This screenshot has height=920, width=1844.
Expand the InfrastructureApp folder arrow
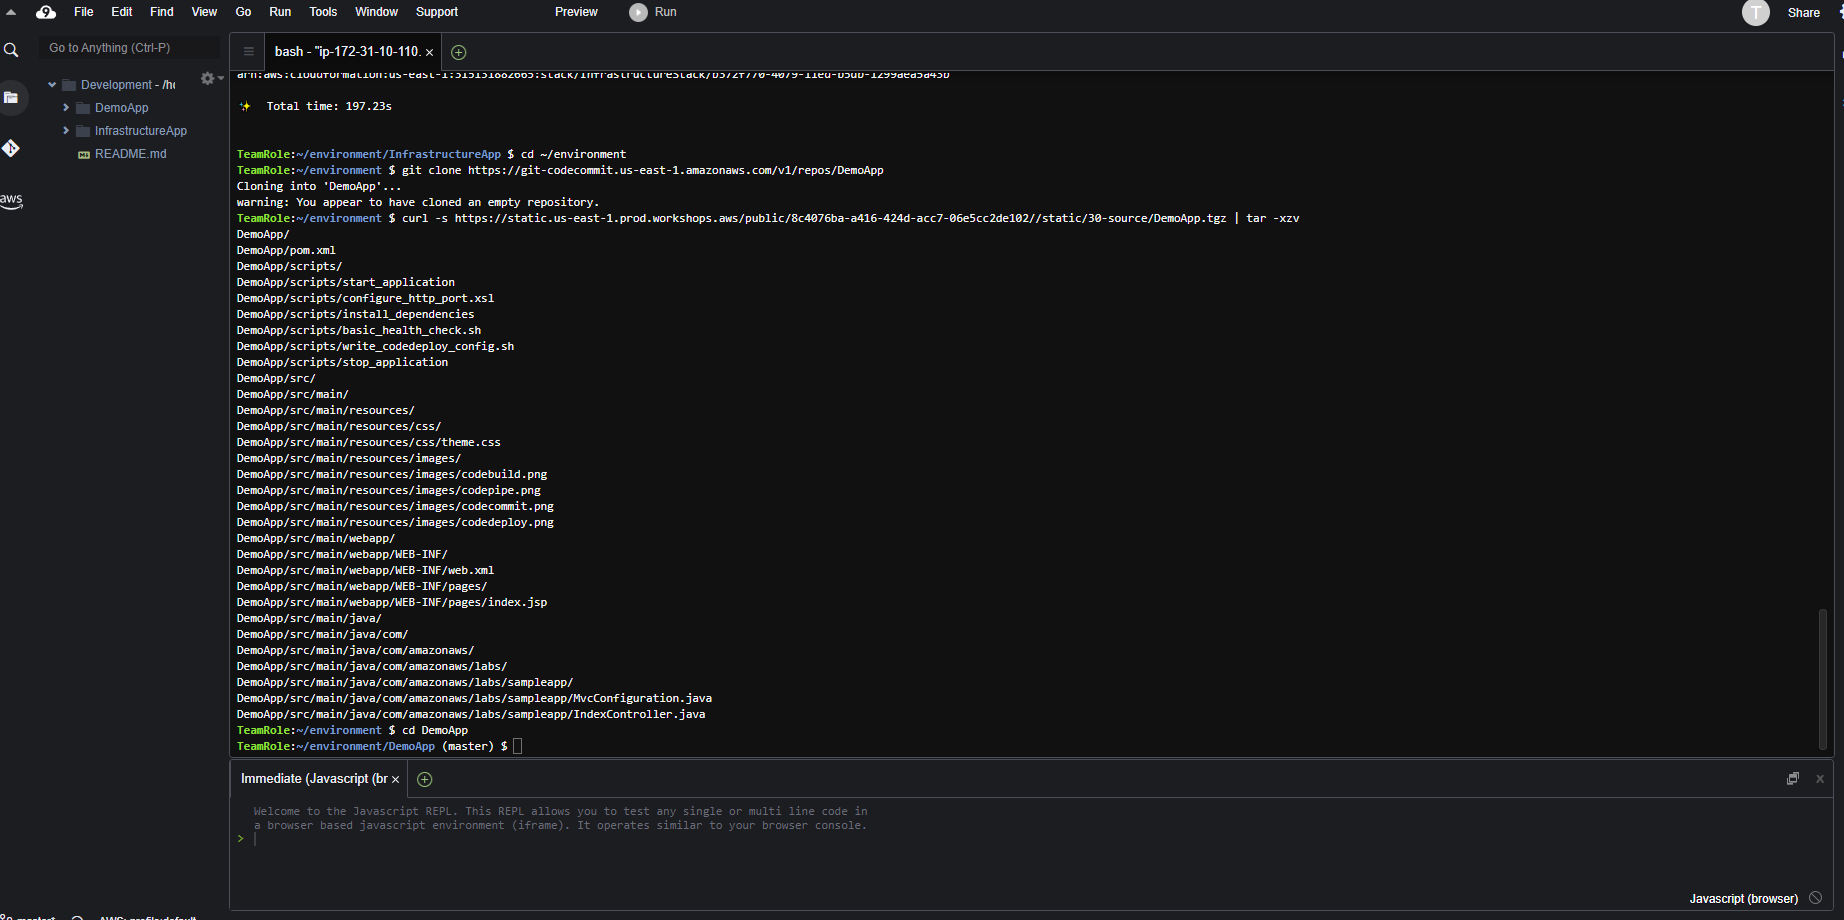(x=66, y=131)
